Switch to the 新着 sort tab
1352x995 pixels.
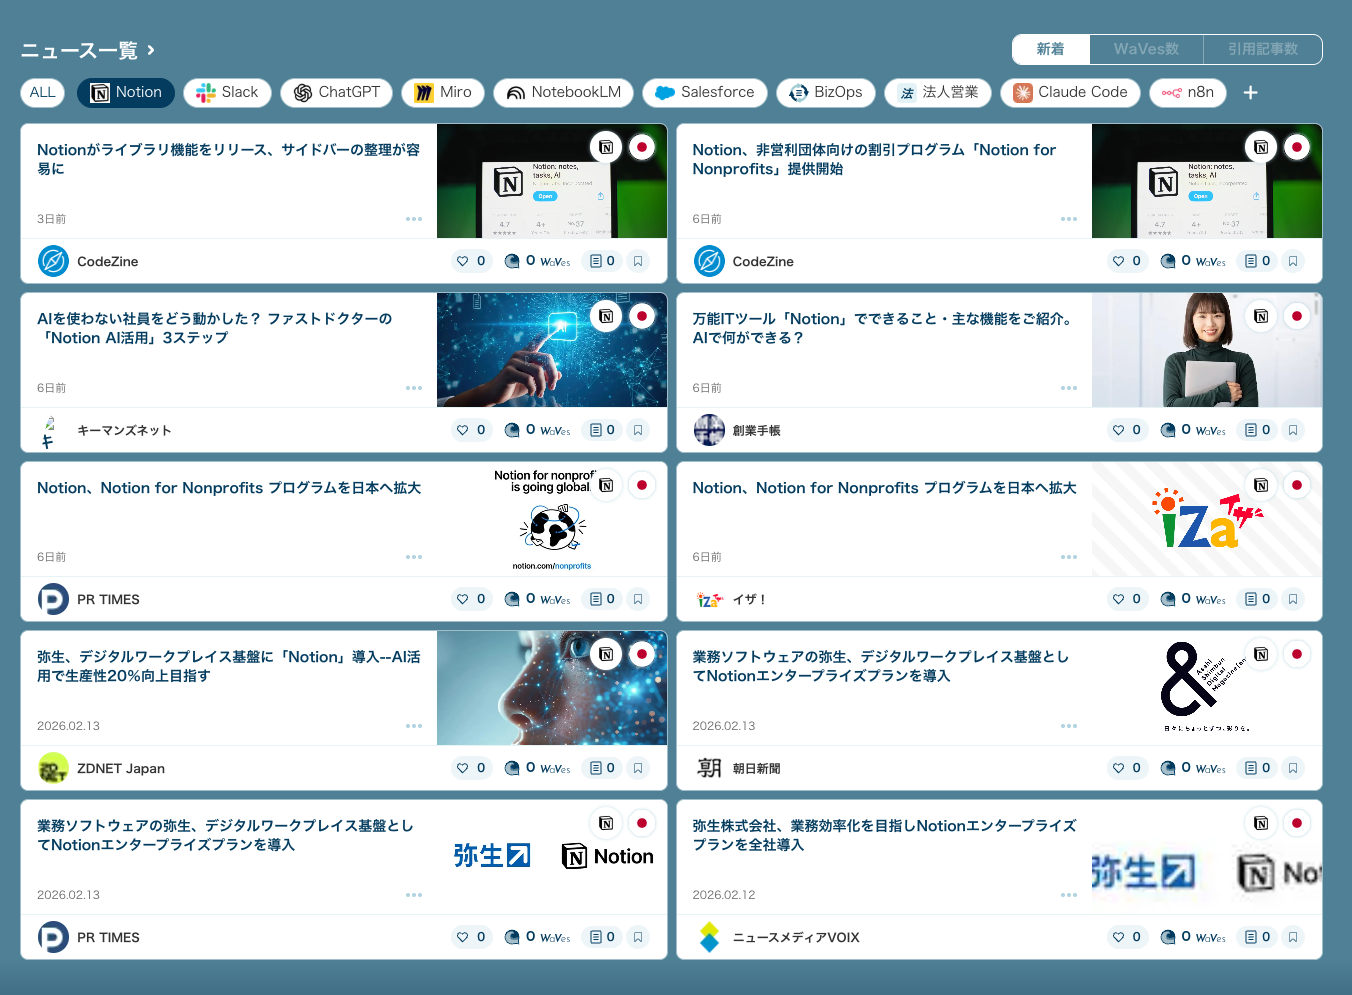1050,49
